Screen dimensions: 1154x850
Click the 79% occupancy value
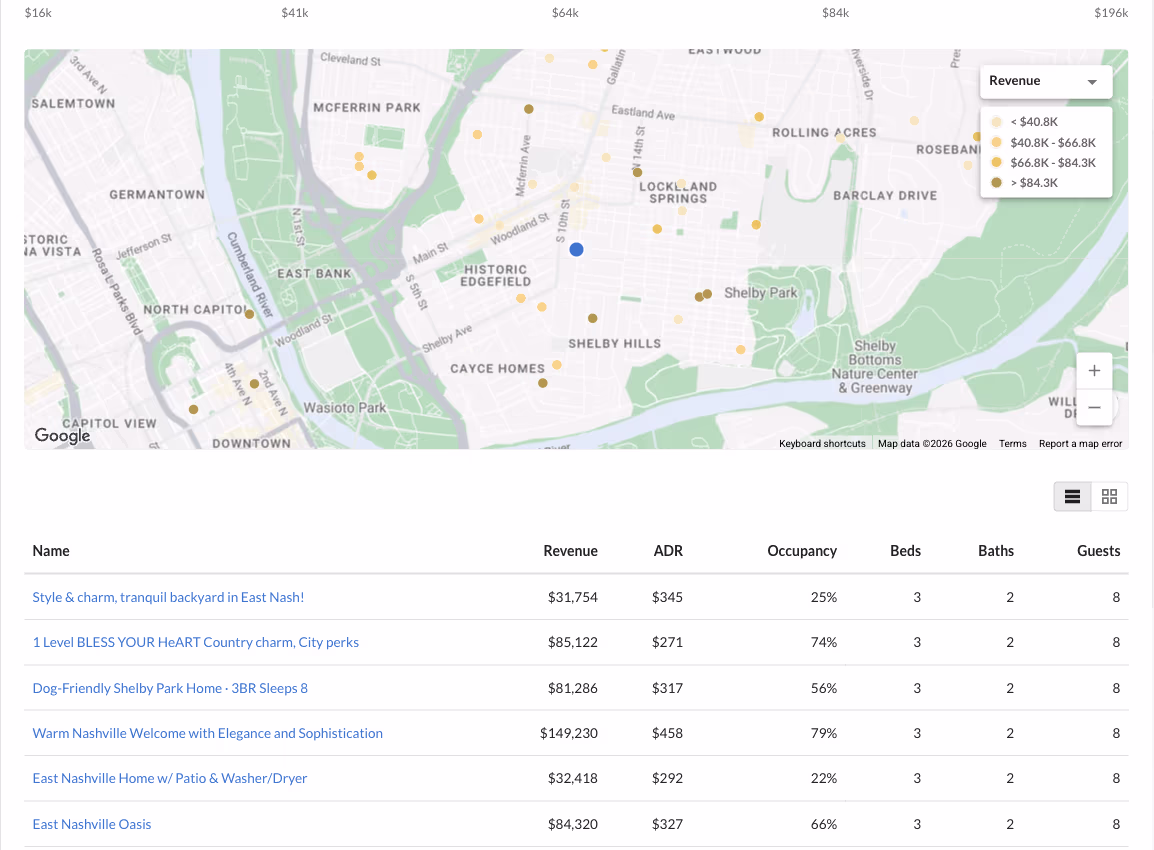(824, 733)
